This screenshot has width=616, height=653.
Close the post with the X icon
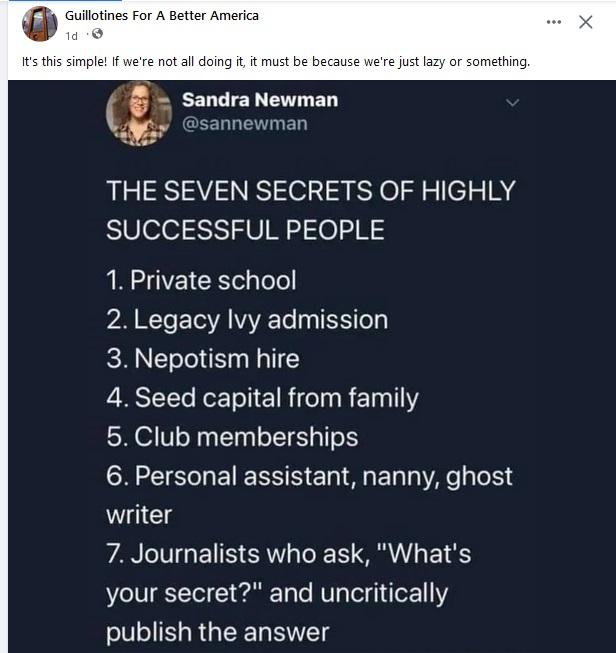pyautogui.click(x=586, y=22)
